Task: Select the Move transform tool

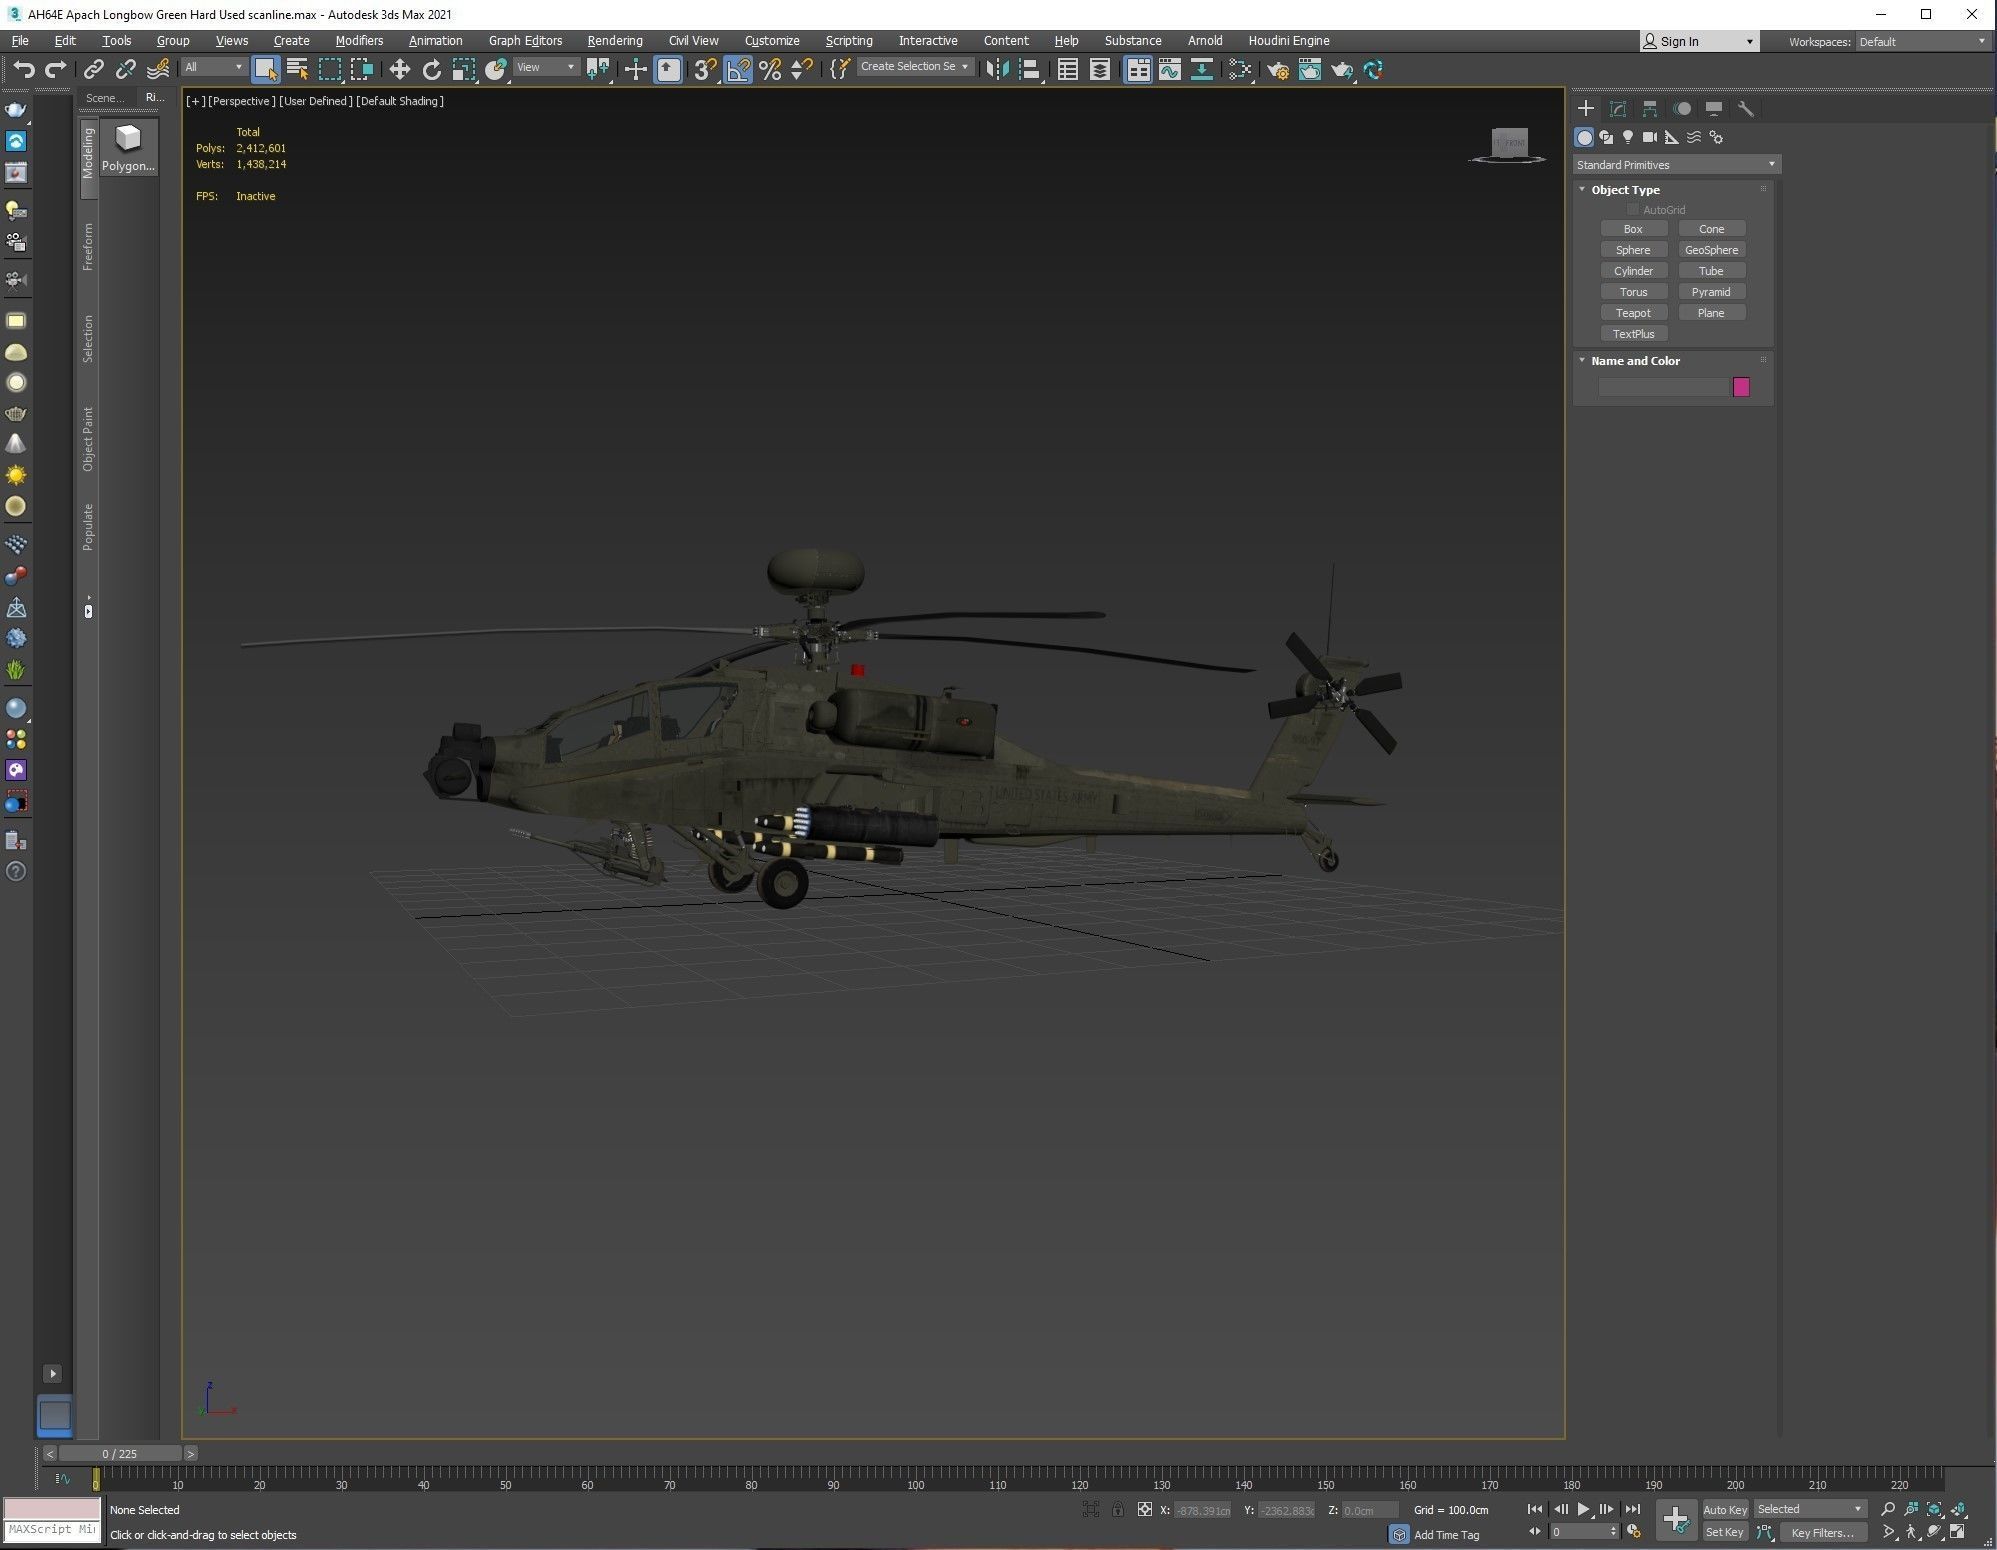Action: point(399,69)
